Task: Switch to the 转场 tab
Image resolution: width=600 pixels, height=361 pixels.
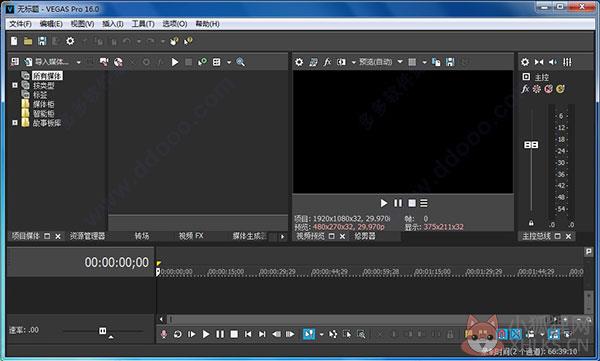Action: pos(142,236)
